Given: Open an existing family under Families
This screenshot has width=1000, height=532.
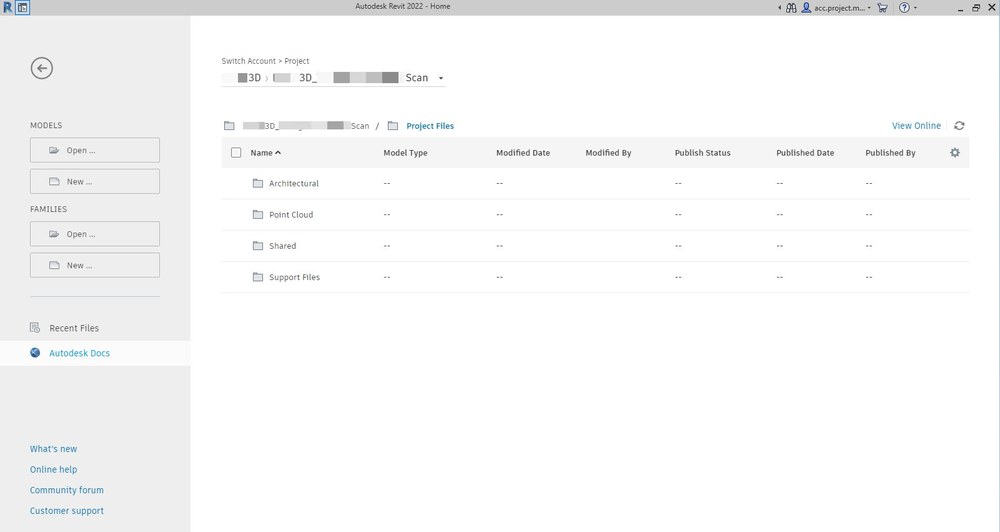Looking at the screenshot, I should point(95,233).
